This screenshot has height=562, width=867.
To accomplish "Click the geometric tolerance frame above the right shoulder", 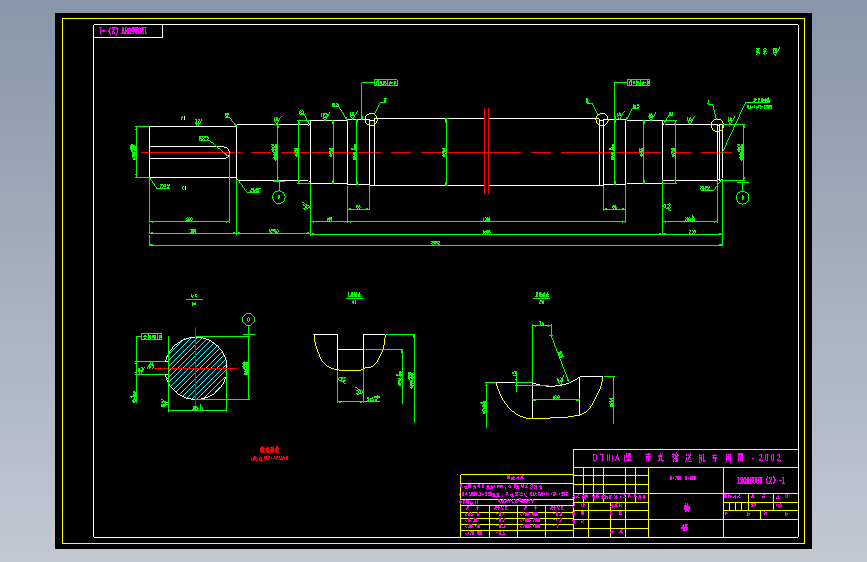I will coord(638,83).
